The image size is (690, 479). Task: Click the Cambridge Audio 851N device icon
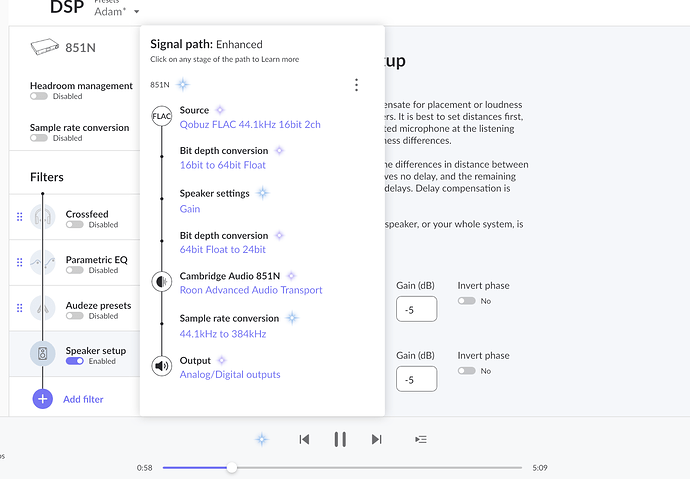click(x=161, y=282)
